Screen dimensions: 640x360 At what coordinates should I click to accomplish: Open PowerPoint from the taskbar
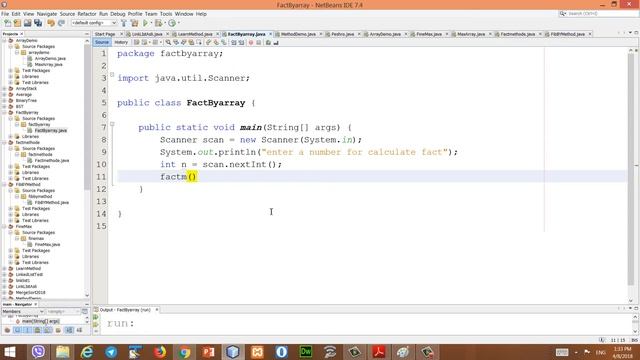click(208, 351)
